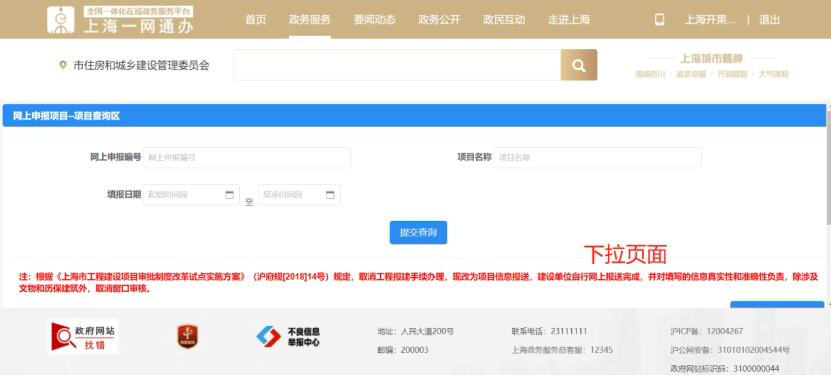Image resolution: width=831 pixels, height=375 pixels.
Task: Click the search magnifier button
Action: click(579, 65)
